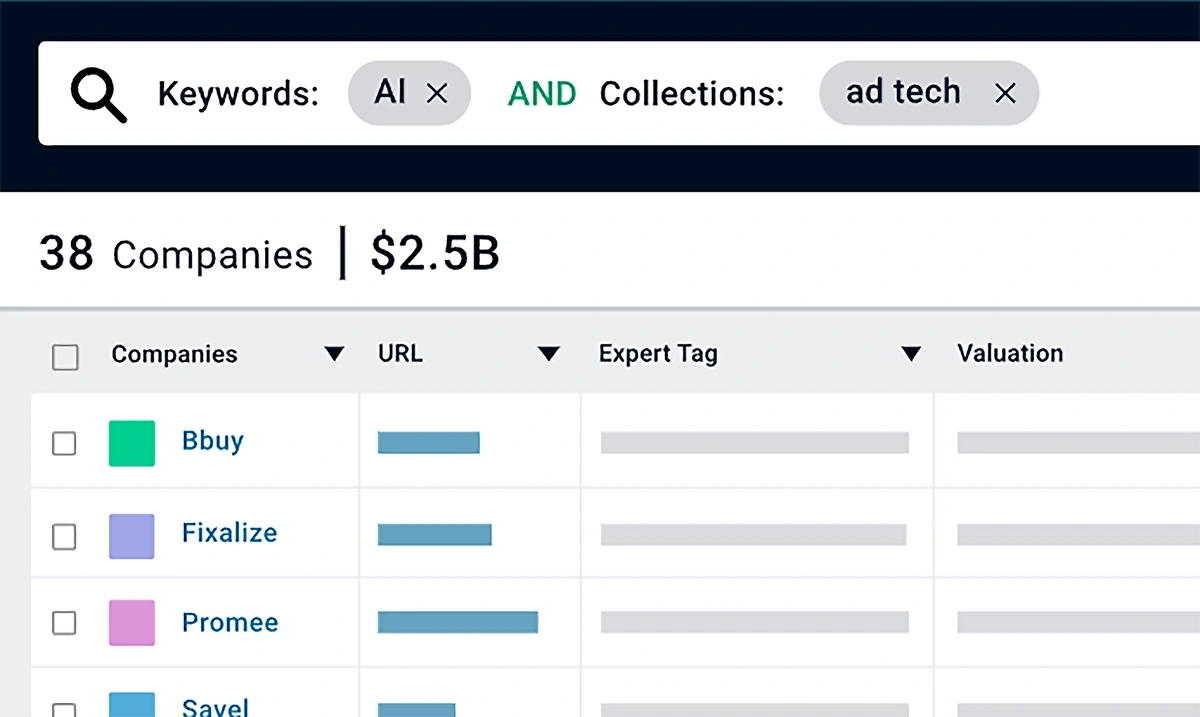This screenshot has height=717, width=1200.
Task: Toggle the select-all checkbox in header
Action: [65, 356]
